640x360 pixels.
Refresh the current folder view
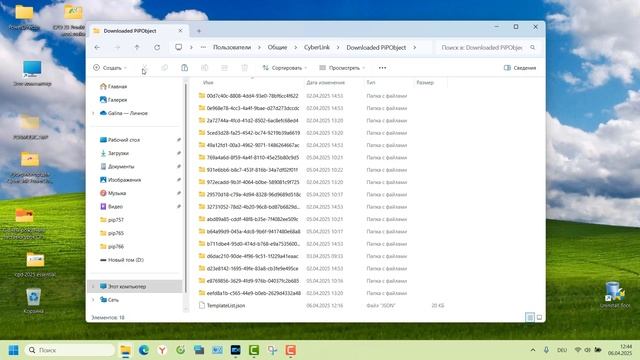(x=157, y=47)
